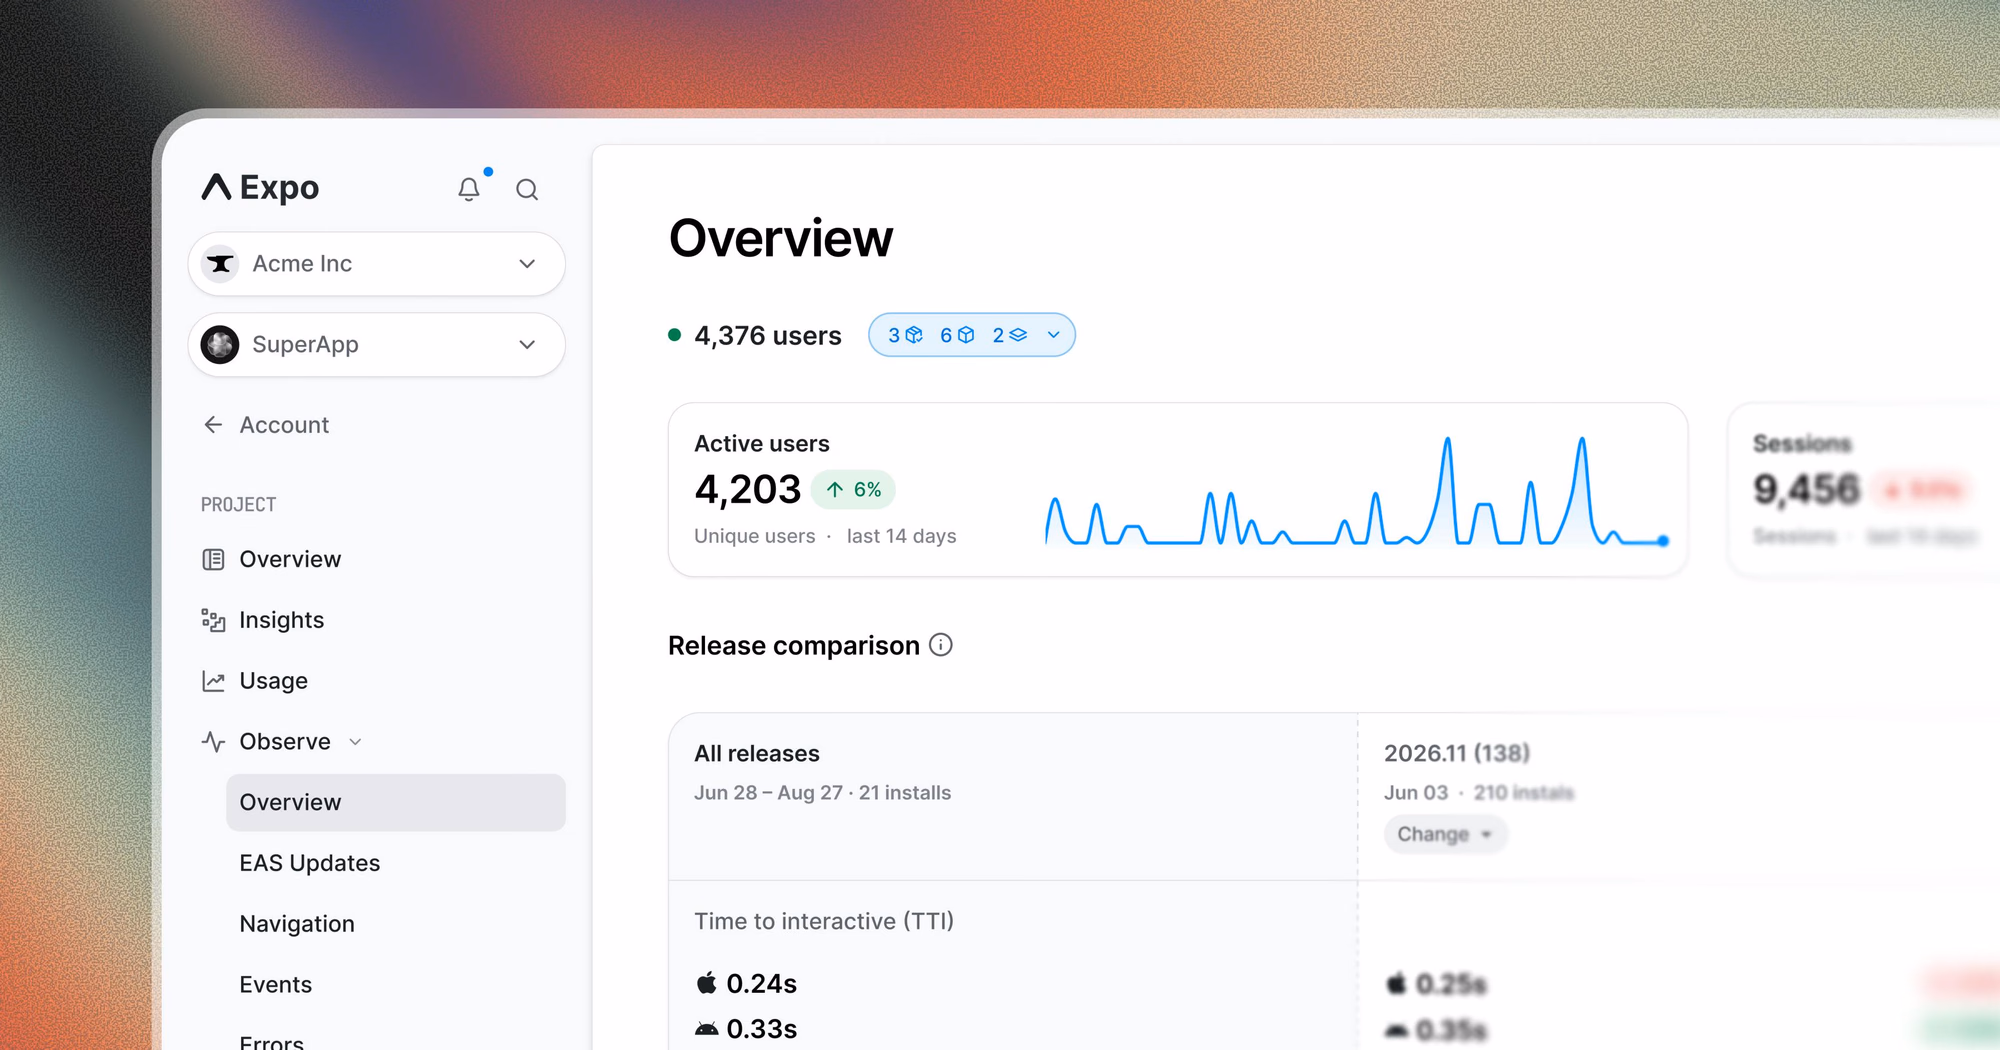Click 'Unique users' caption text
The width and height of the screenshot is (2000, 1050).
755,536
